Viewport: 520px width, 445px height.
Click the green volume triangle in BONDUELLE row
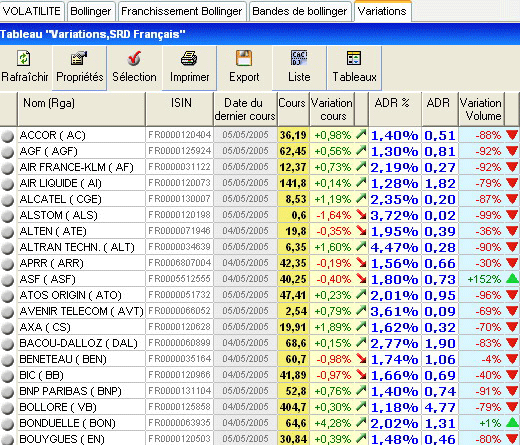512,422
